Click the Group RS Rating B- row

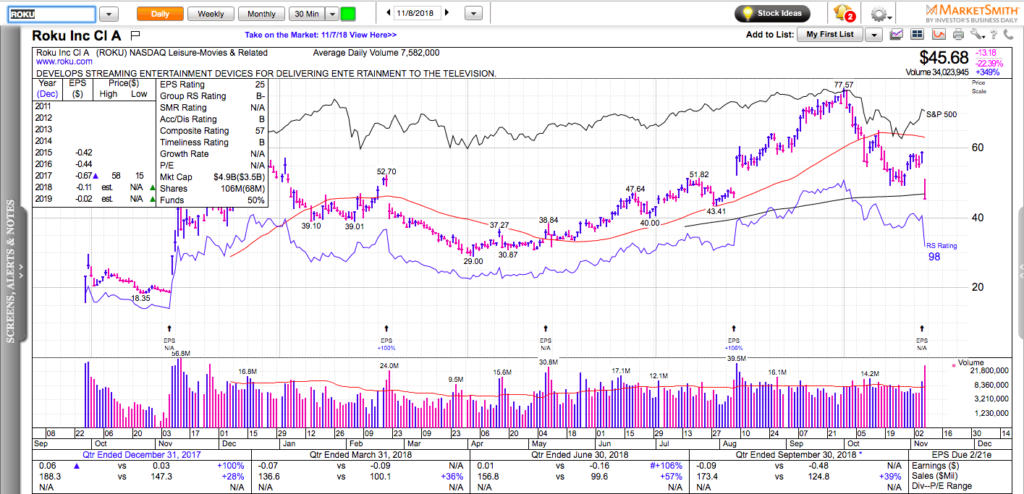tap(211, 96)
